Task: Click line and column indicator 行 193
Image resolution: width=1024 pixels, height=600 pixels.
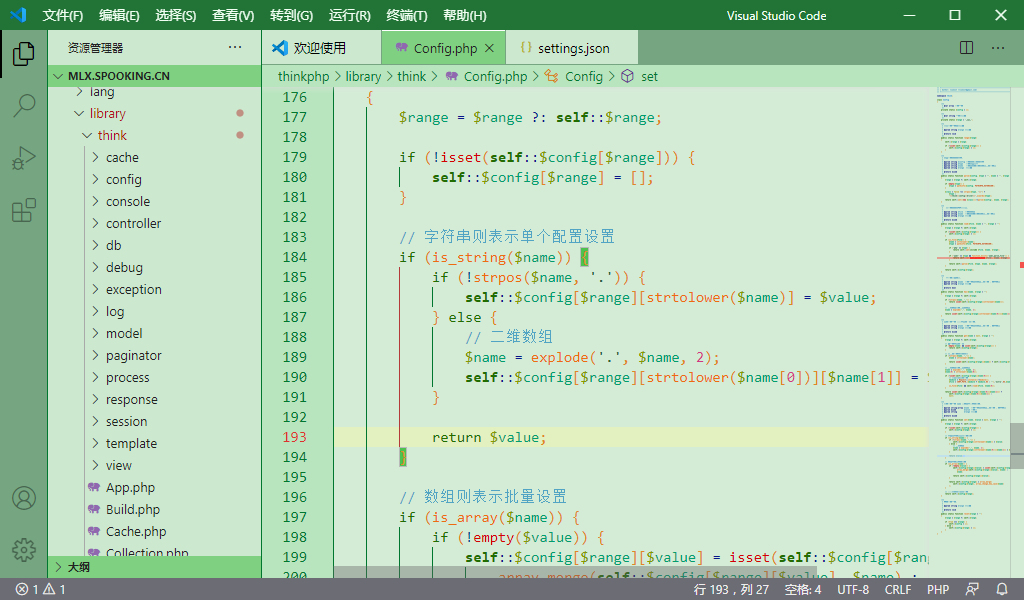Action: tap(731, 589)
